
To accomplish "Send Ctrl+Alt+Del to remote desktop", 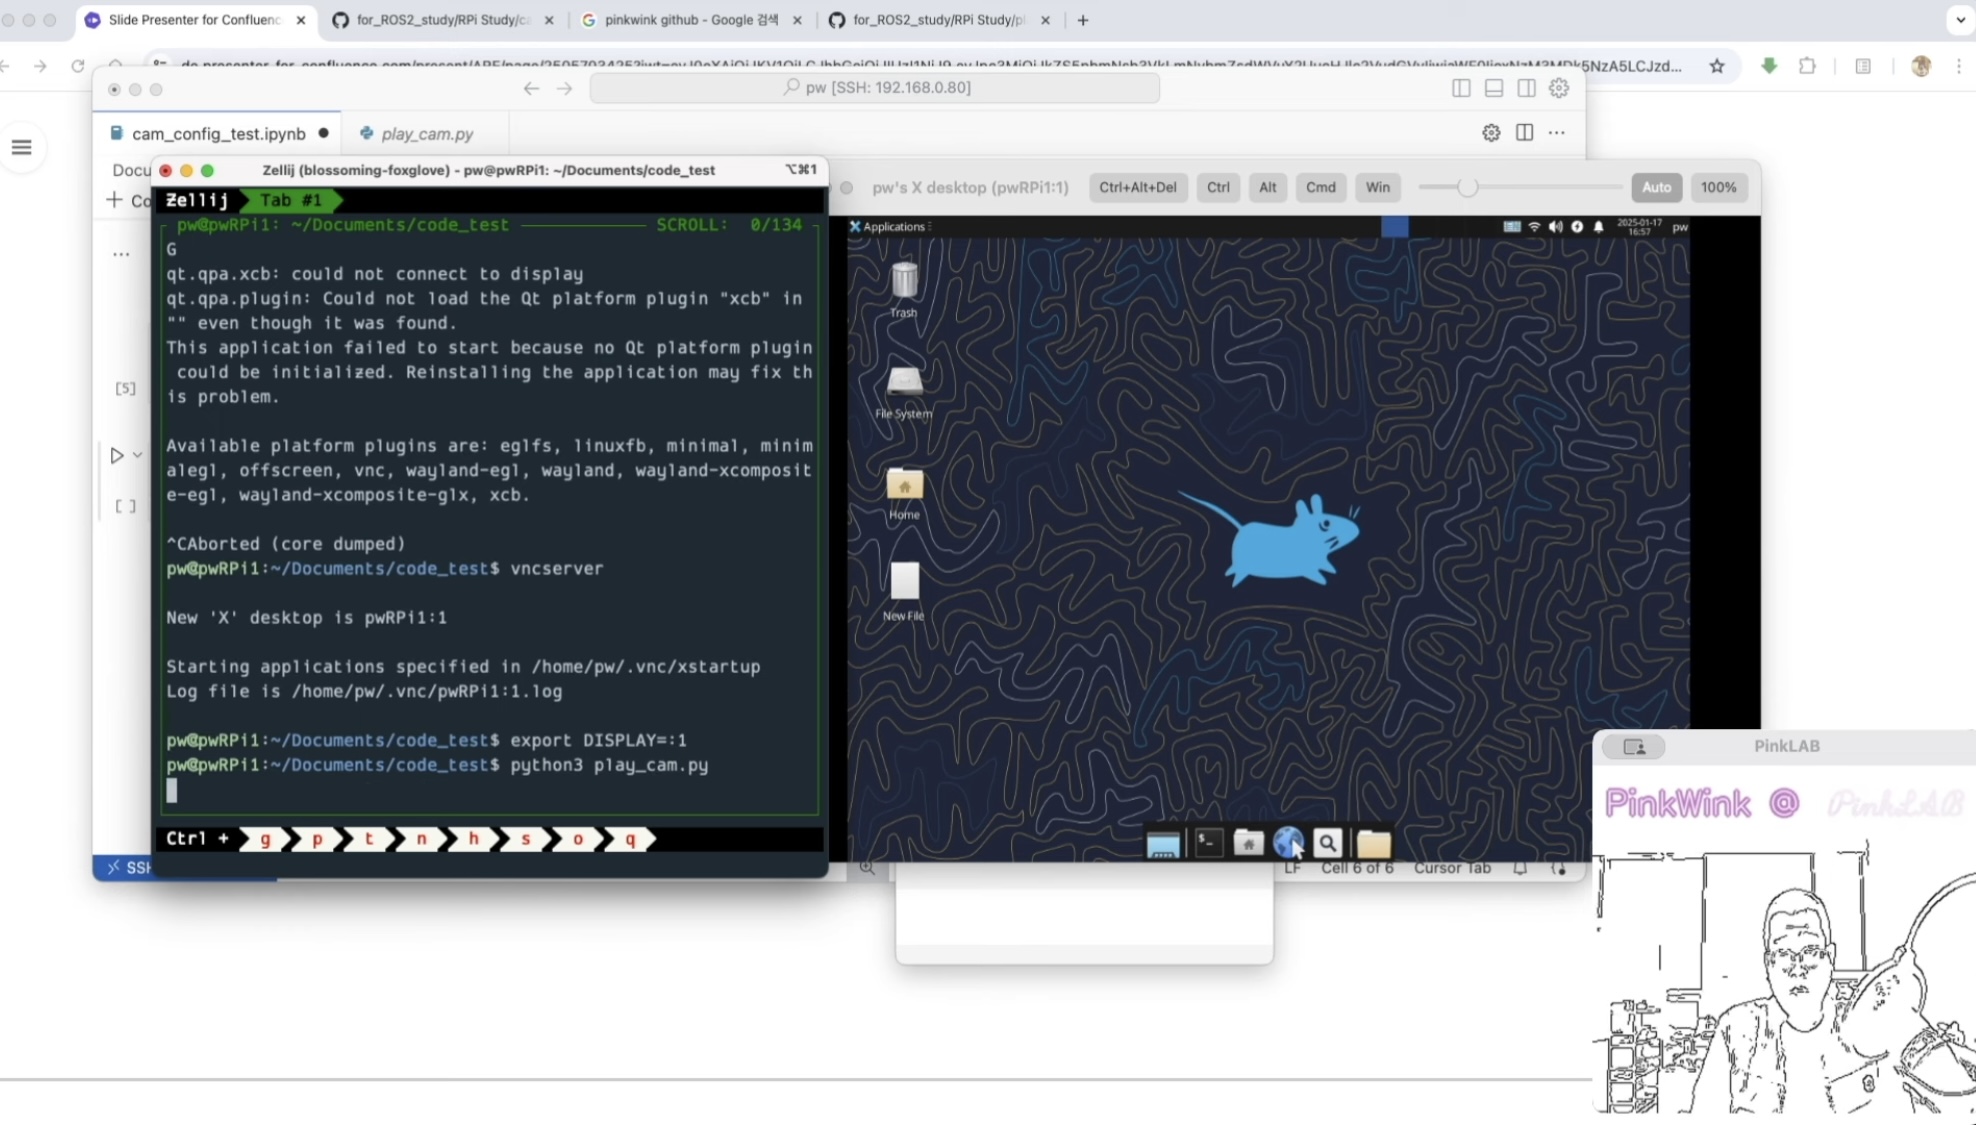I will pyautogui.click(x=1137, y=187).
